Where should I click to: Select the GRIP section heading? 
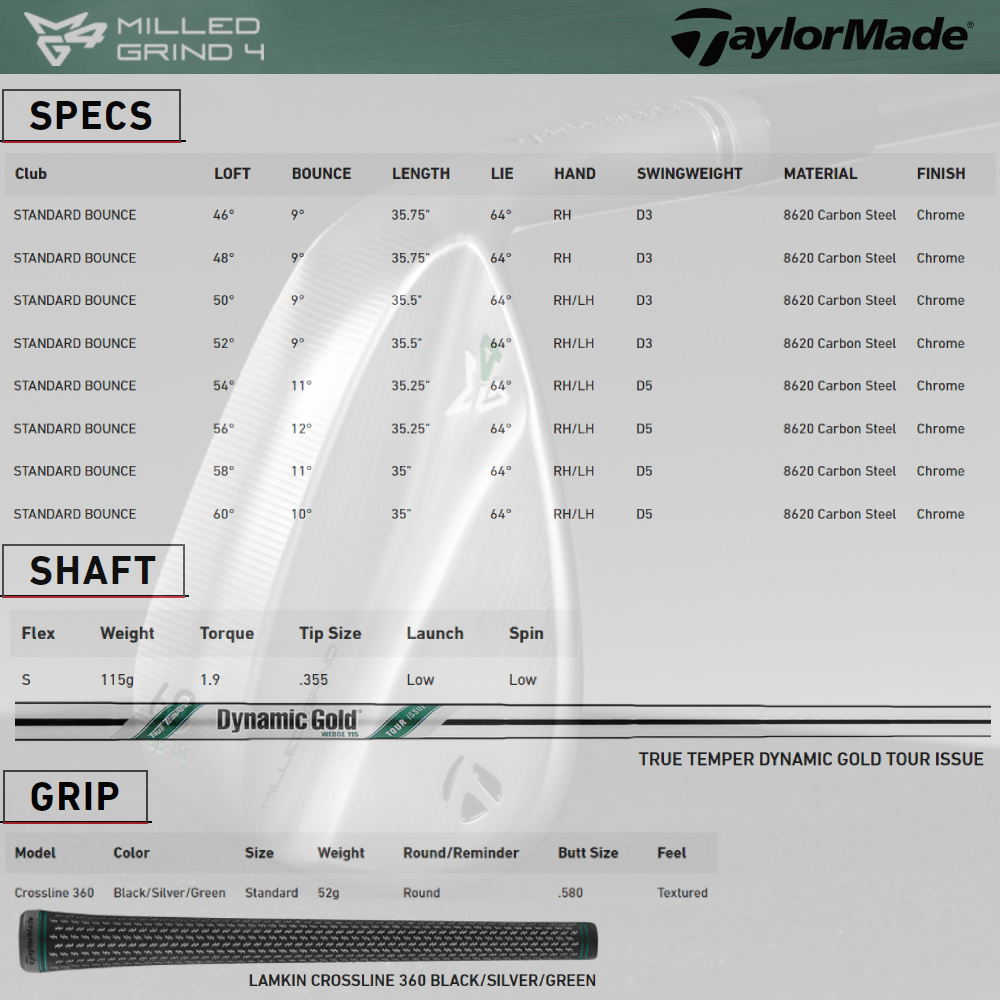coord(75,797)
